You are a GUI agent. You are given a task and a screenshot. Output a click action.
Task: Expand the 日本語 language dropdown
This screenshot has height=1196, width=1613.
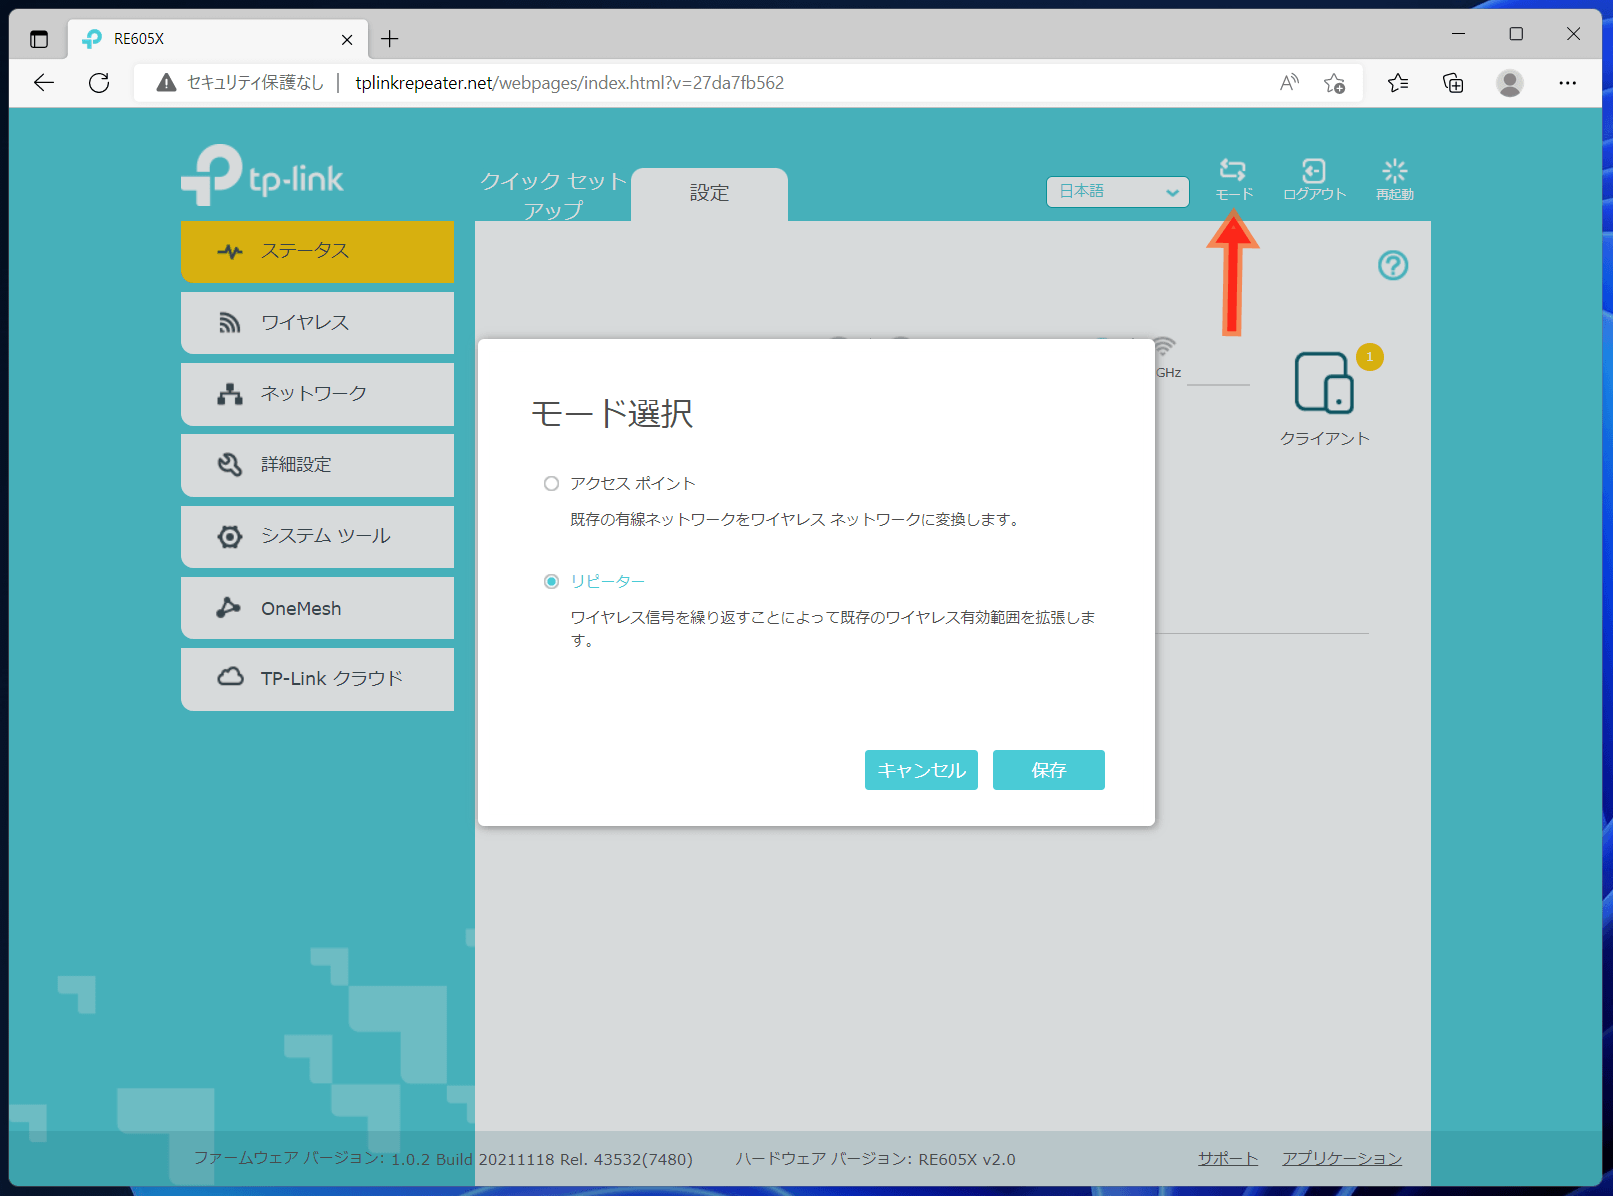1117,192
